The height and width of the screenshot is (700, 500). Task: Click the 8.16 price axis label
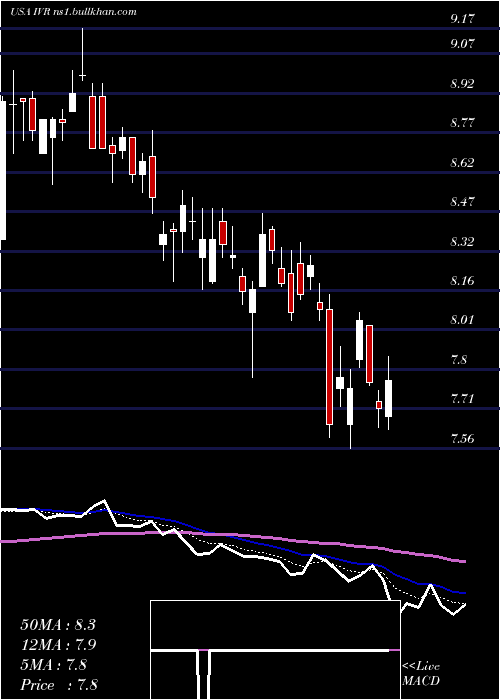[x=462, y=281]
